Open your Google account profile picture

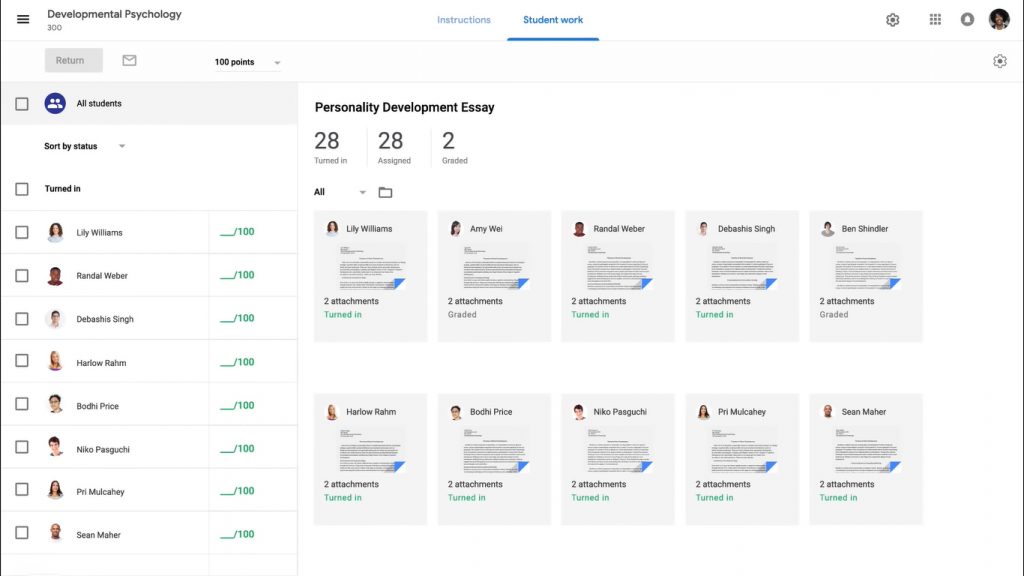click(x=998, y=18)
